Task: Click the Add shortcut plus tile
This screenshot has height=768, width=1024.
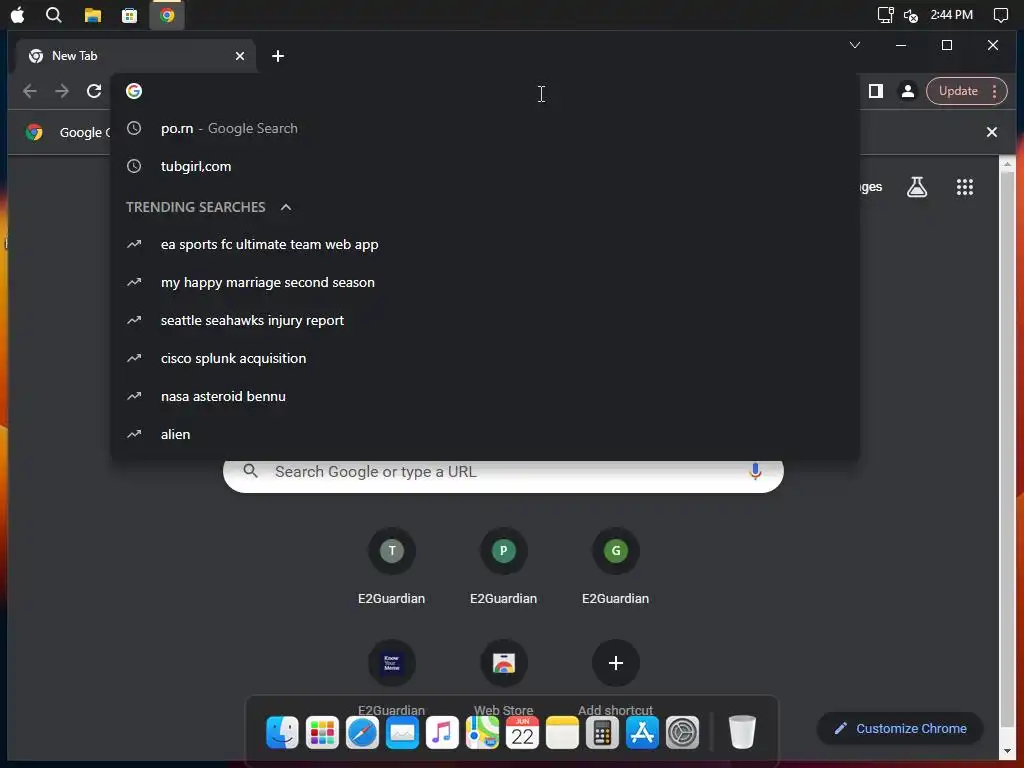Action: (x=615, y=664)
